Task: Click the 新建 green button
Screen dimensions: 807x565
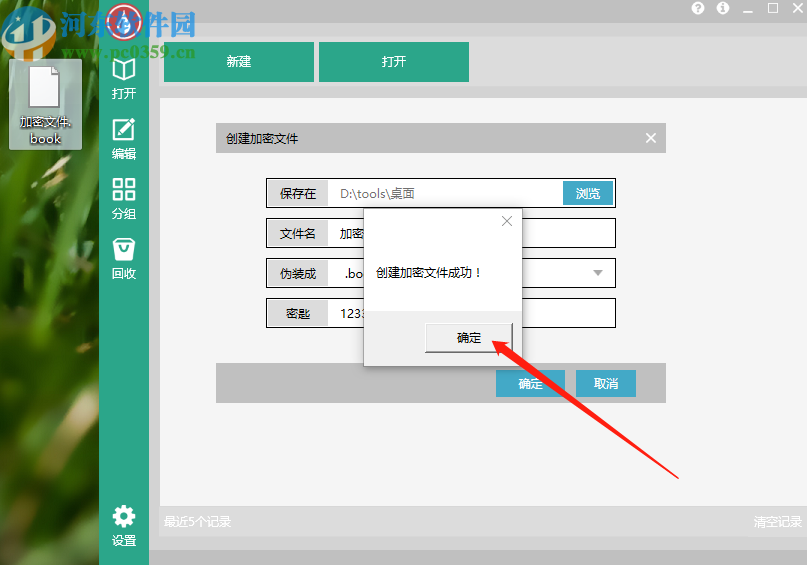Action: click(239, 62)
